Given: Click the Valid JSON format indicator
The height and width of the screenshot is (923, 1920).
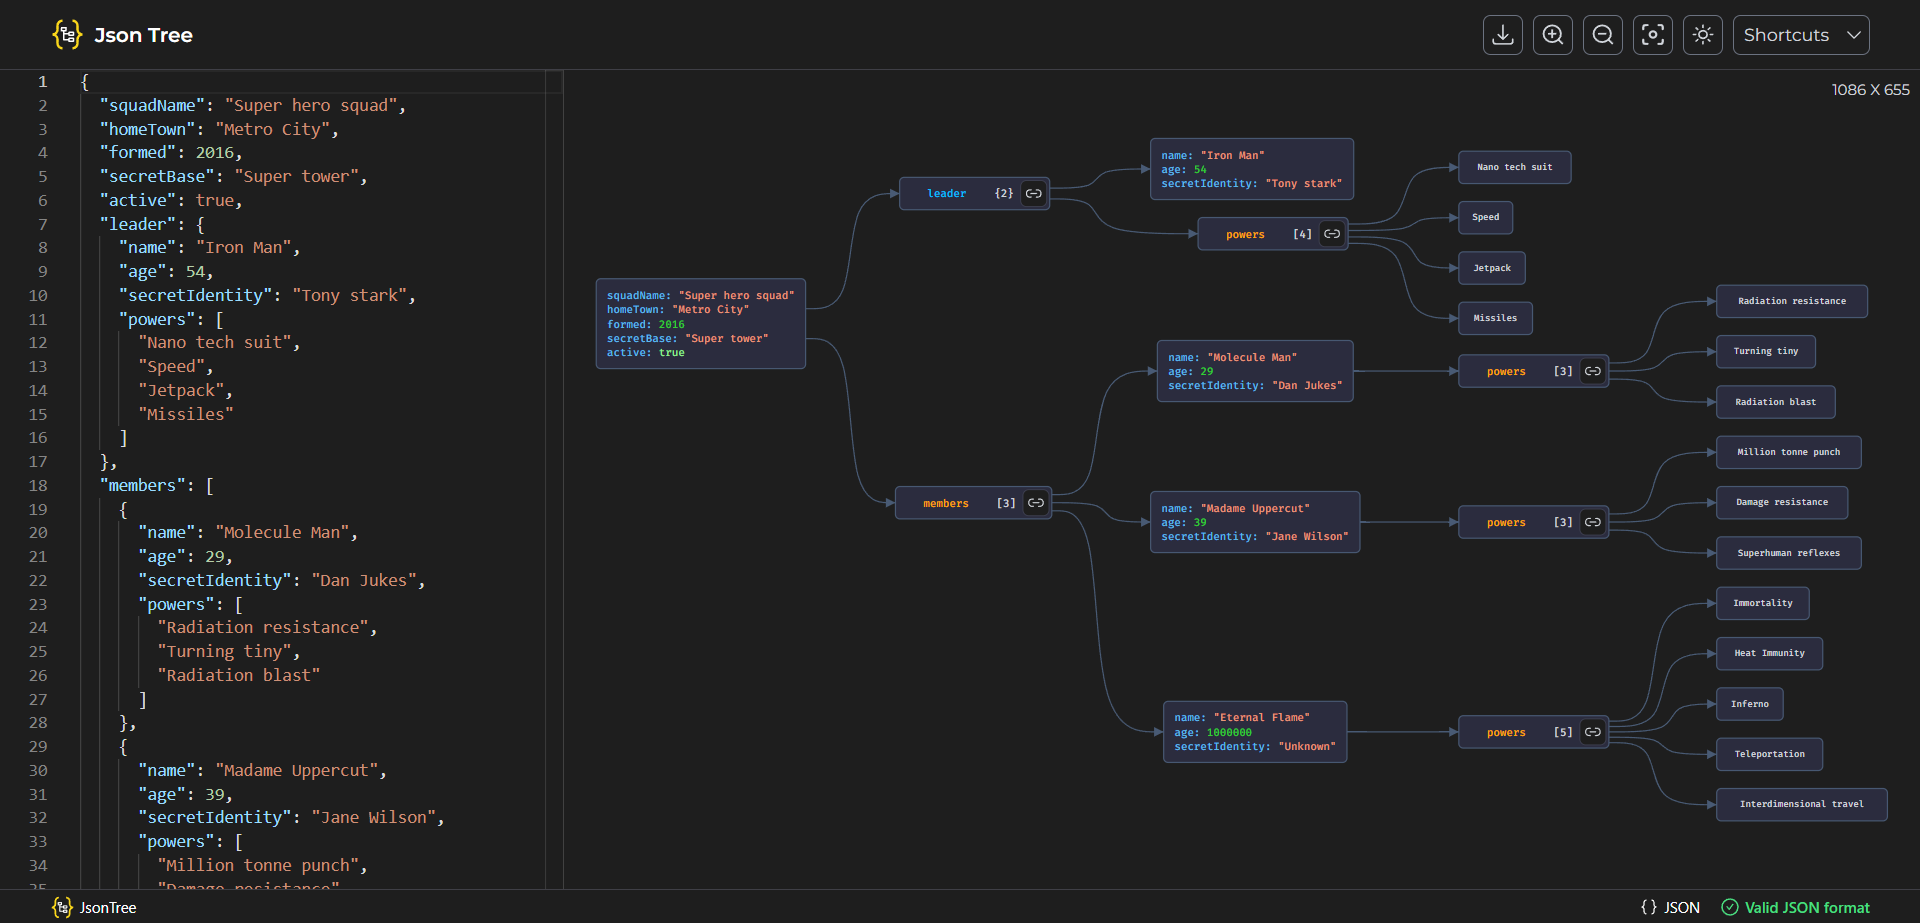Looking at the screenshot, I should tap(1795, 907).
